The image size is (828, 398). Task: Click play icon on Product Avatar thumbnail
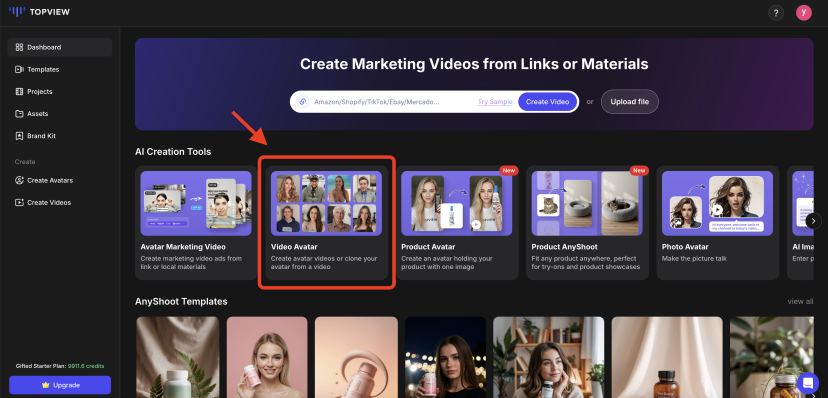476,224
